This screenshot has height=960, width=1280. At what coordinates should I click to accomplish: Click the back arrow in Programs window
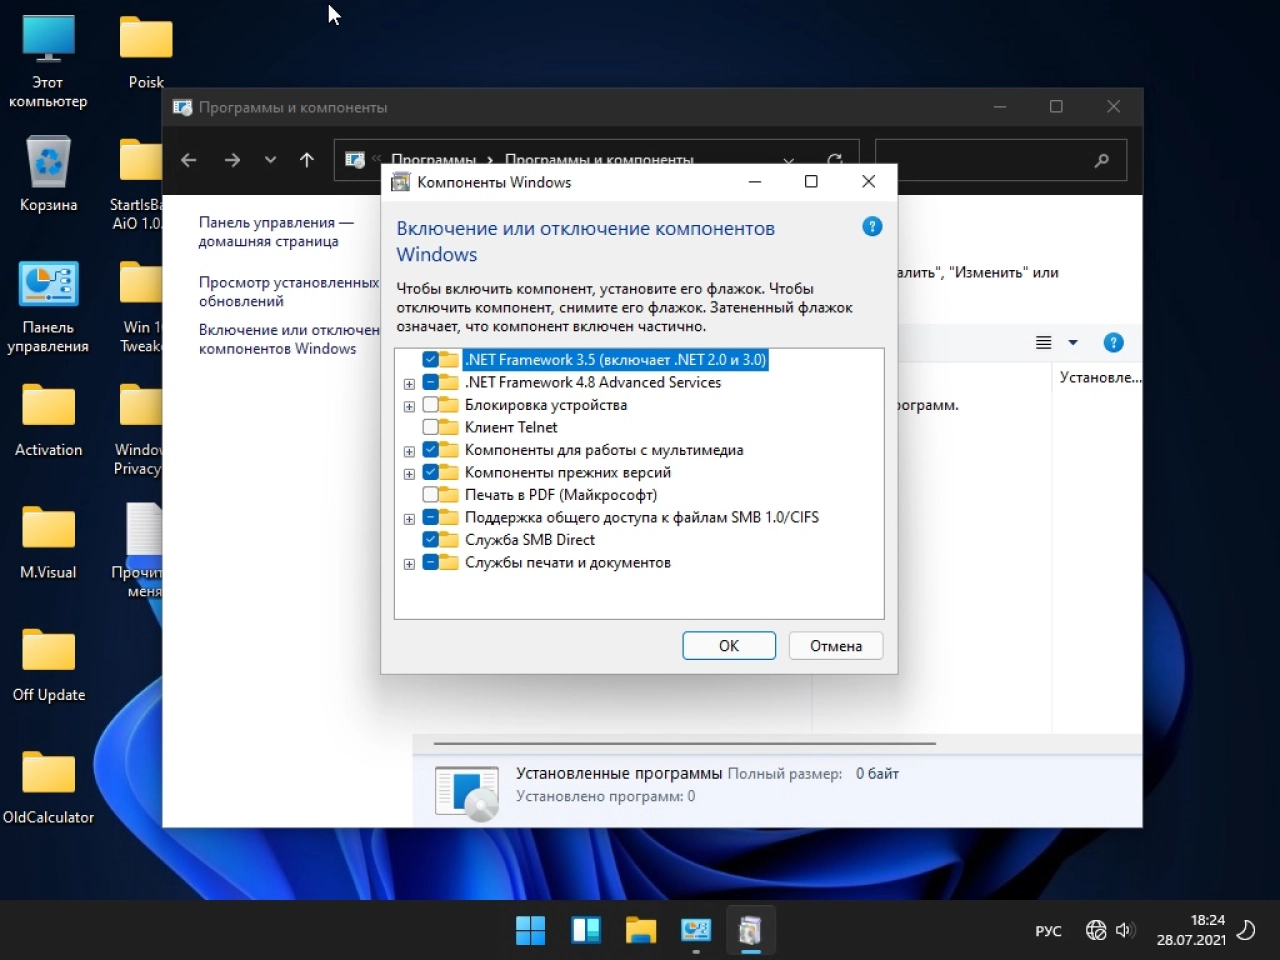click(x=189, y=160)
